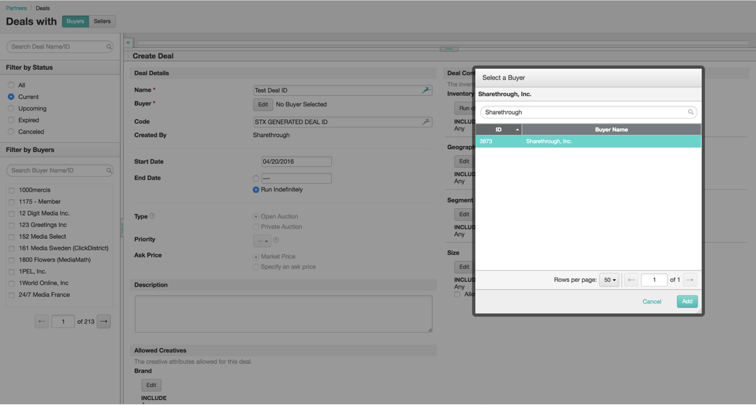Select the Upcoming status filter
The width and height of the screenshot is (756, 405).
click(11, 108)
